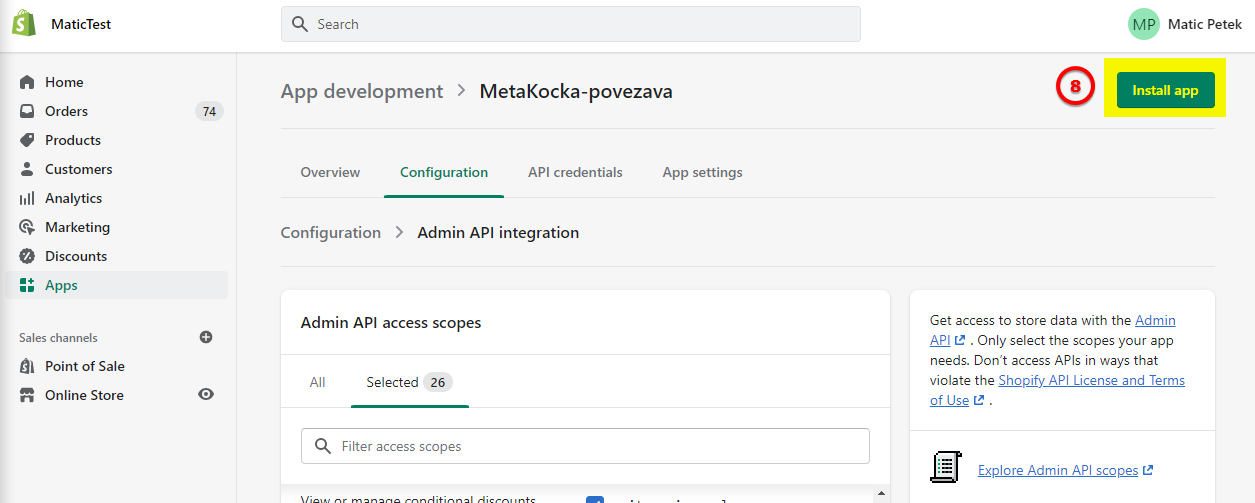Image resolution: width=1255 pixels, height=503 pixels.
Task: Click the Orders count badge 74
Action: (209, 111)
